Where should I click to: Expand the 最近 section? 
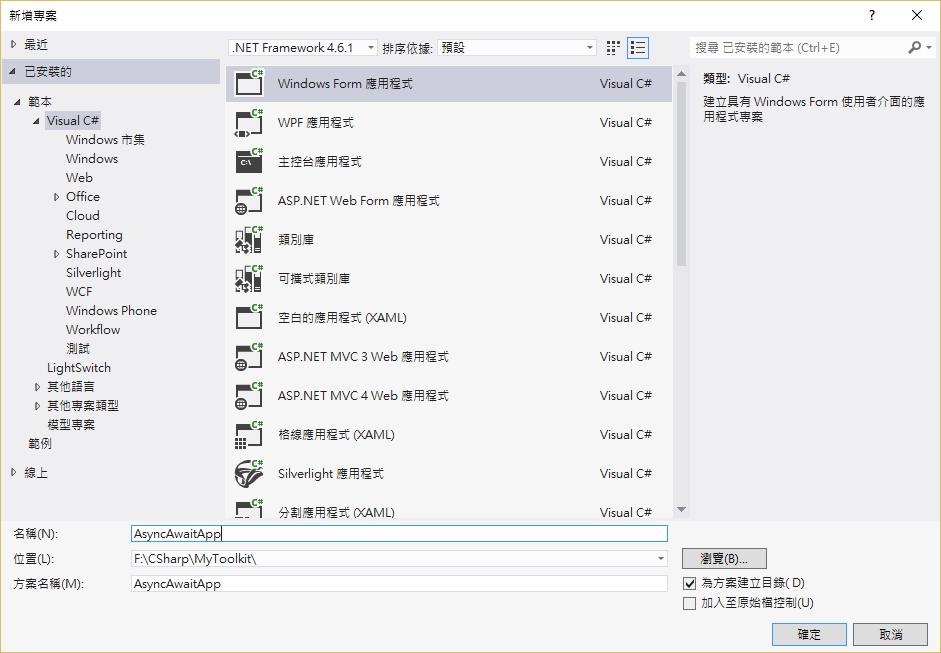coord(13,44)
